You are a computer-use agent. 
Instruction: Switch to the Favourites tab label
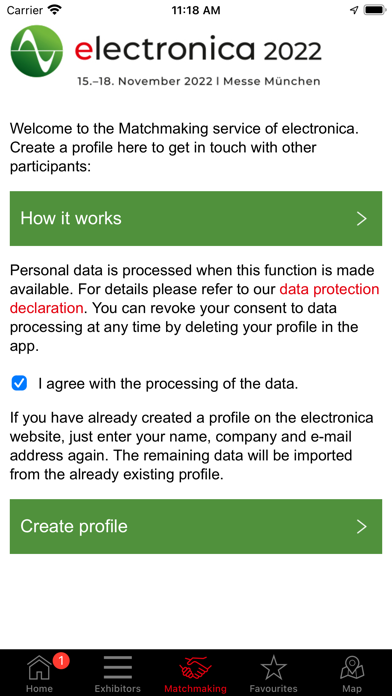[x=273, y=689]
